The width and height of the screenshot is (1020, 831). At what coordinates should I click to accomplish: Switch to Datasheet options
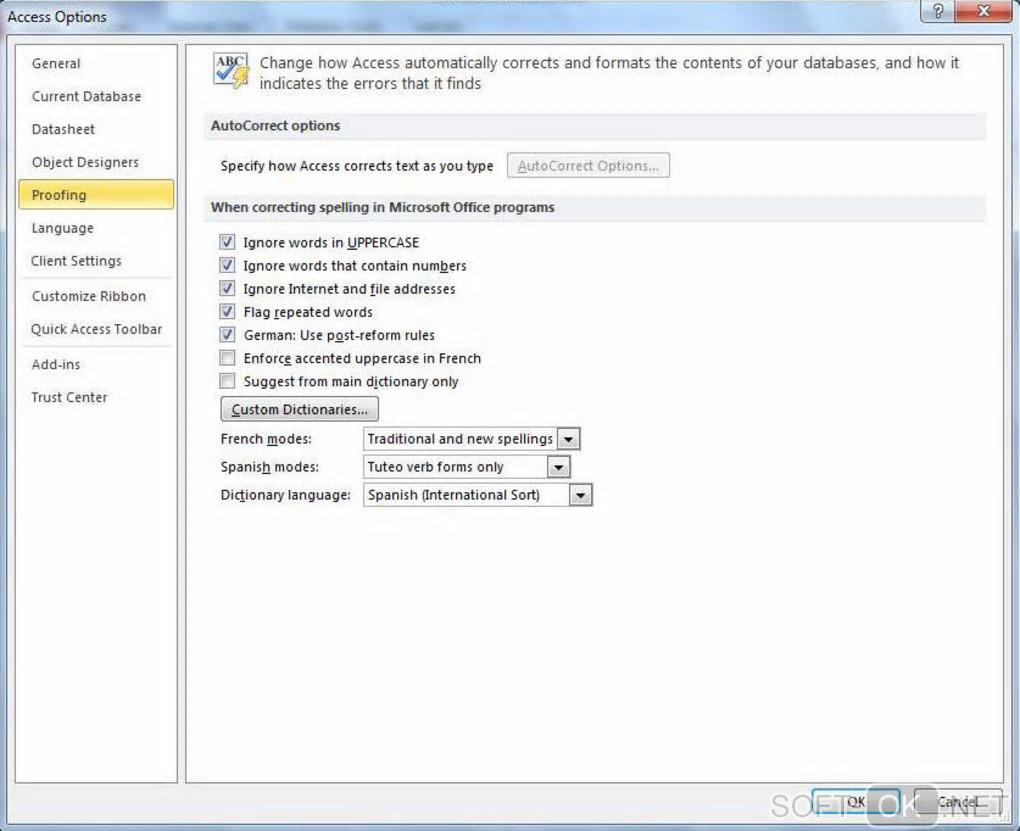pyautogui.click(x=96, y=129)
